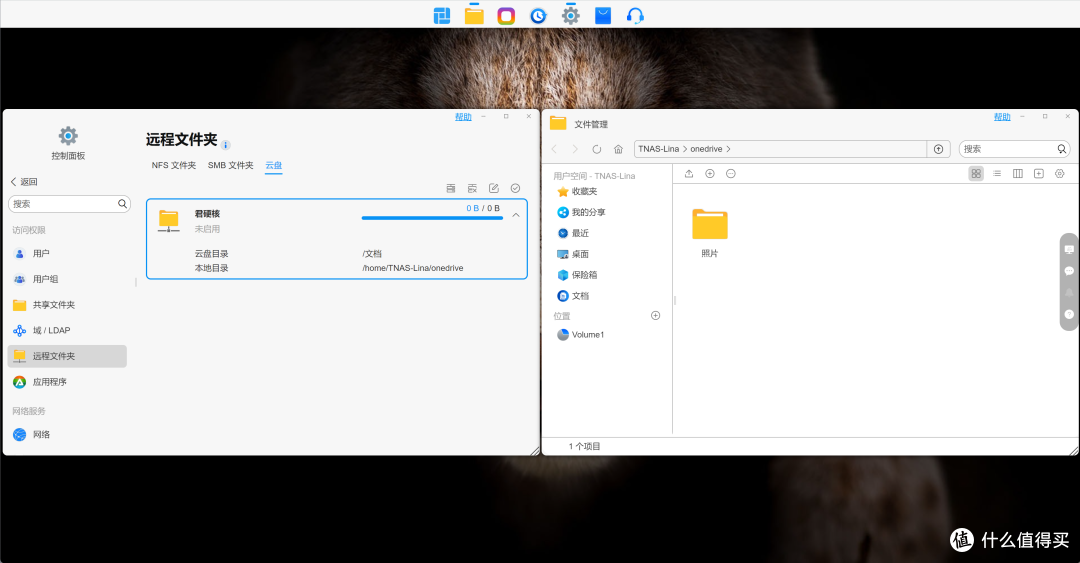Select the 云盘 tab
Image resolution: width=1080 pixels, height=563 pixels.
click(x=273, y=165)
